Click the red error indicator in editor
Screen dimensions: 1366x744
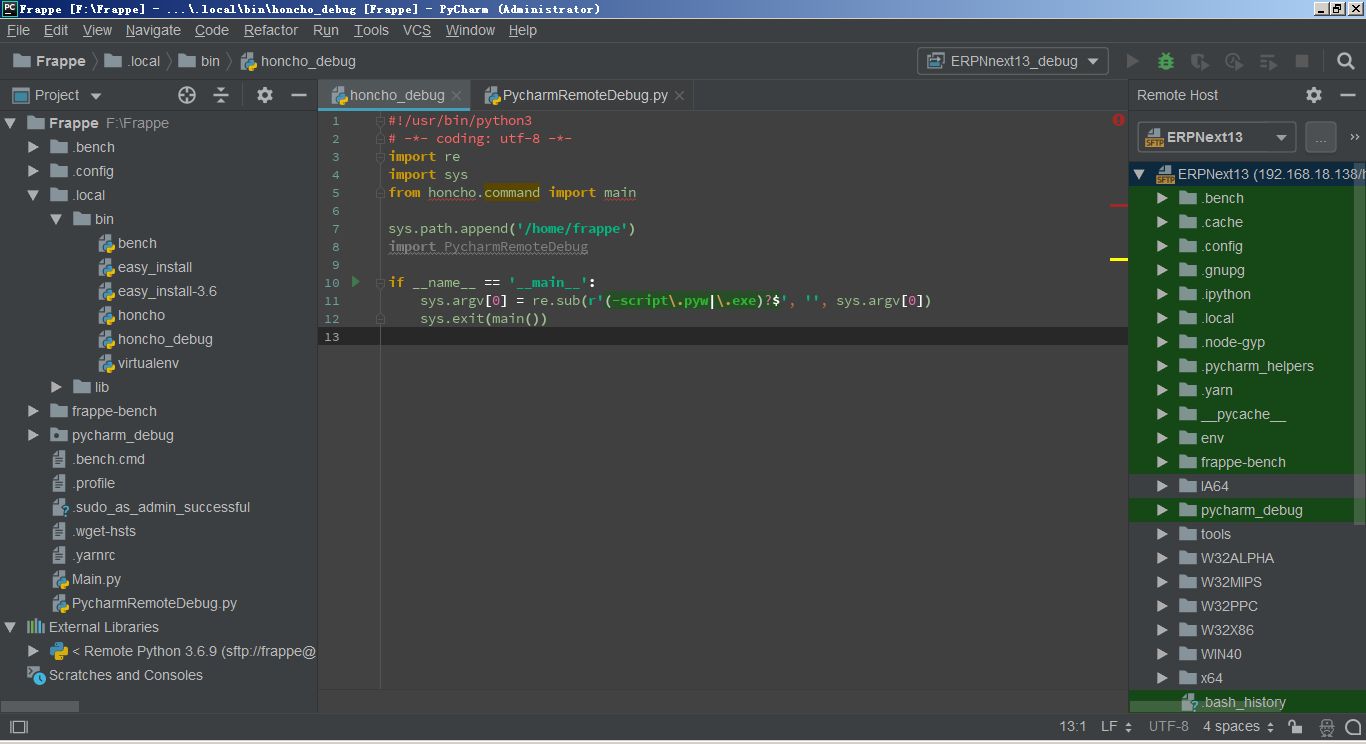tap(1118, 120)
